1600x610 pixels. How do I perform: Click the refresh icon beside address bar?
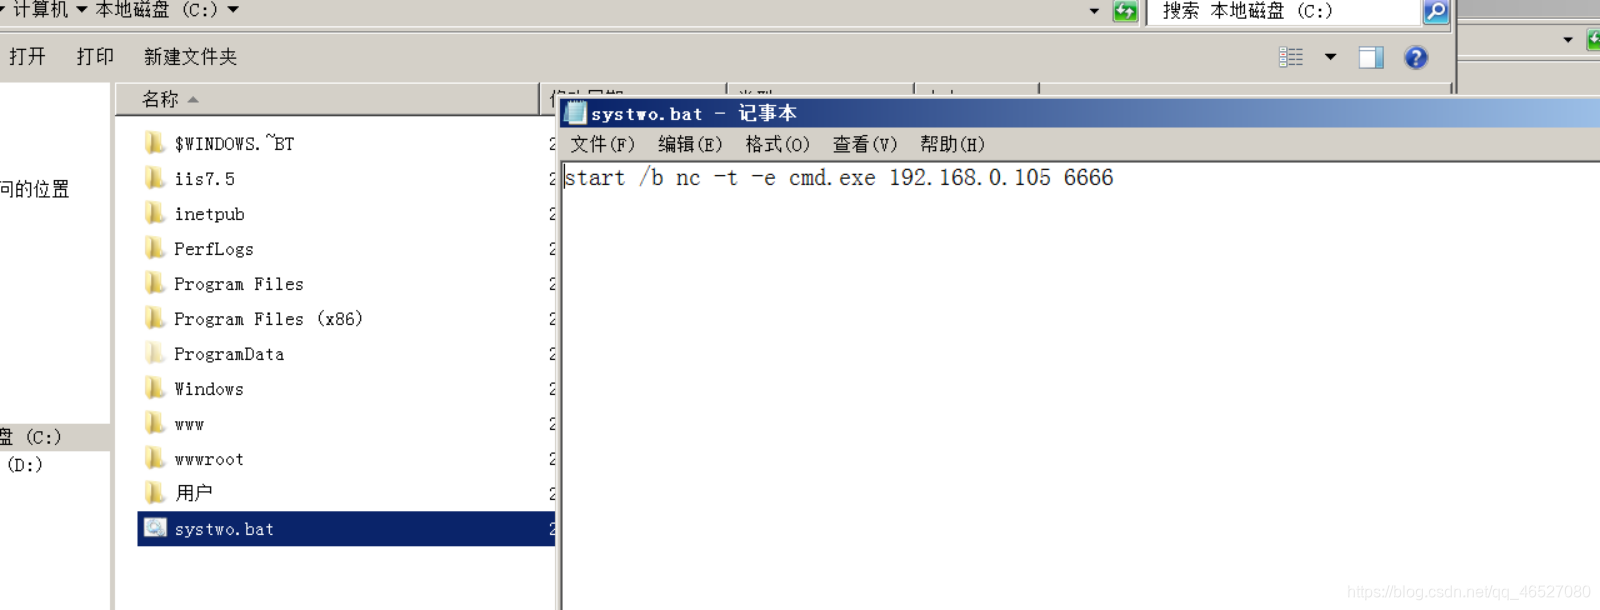point(1125,11)
